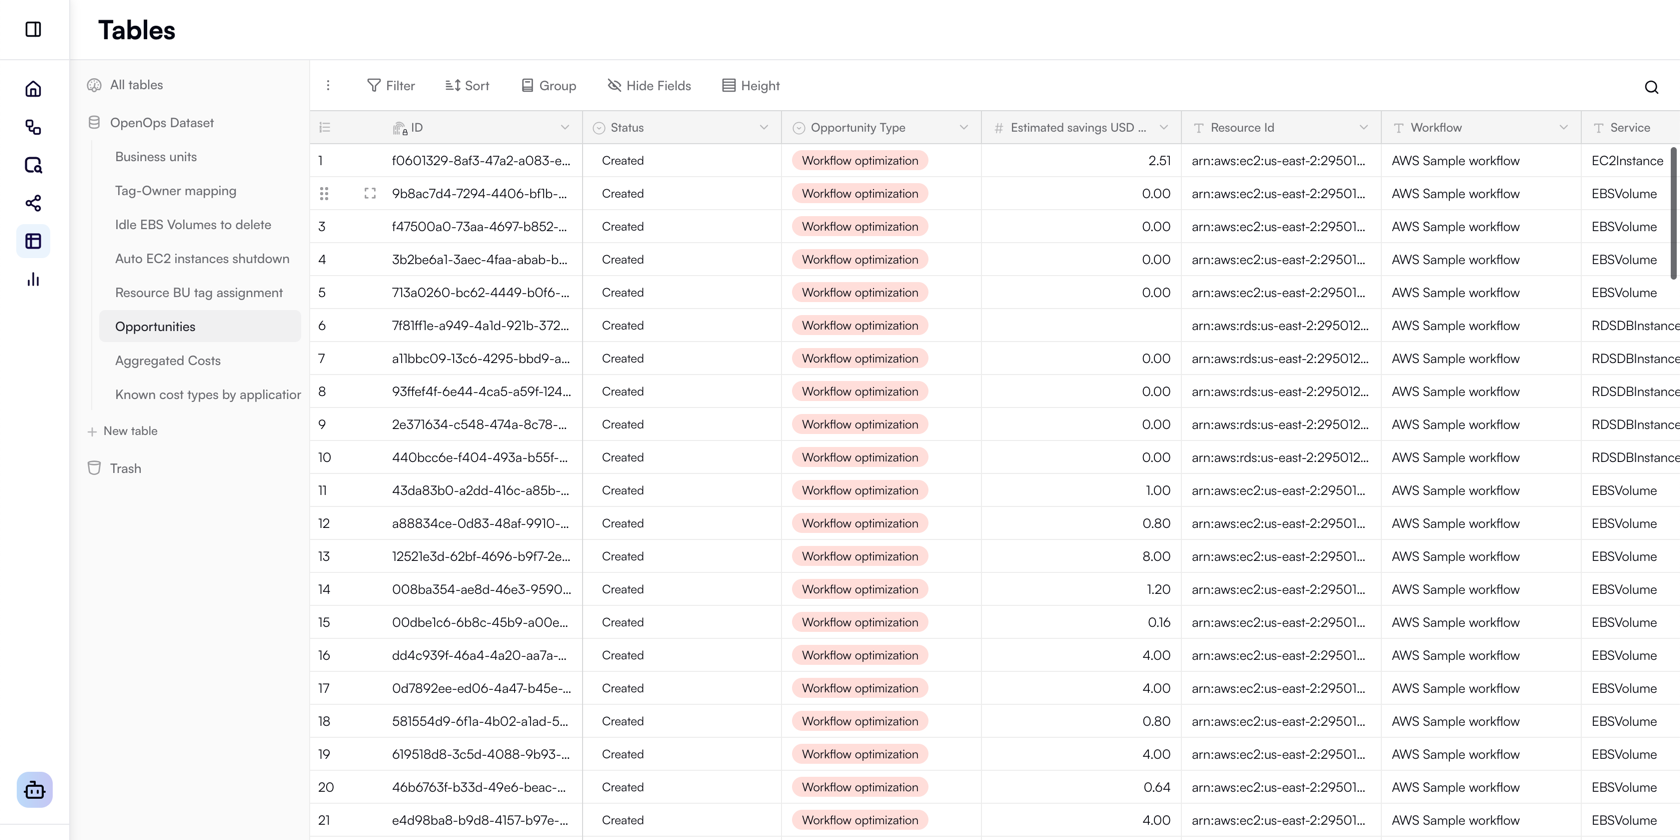Open Status column dropdown arrow
Viewport: 1680px width, 840px height.
(764, 128)
